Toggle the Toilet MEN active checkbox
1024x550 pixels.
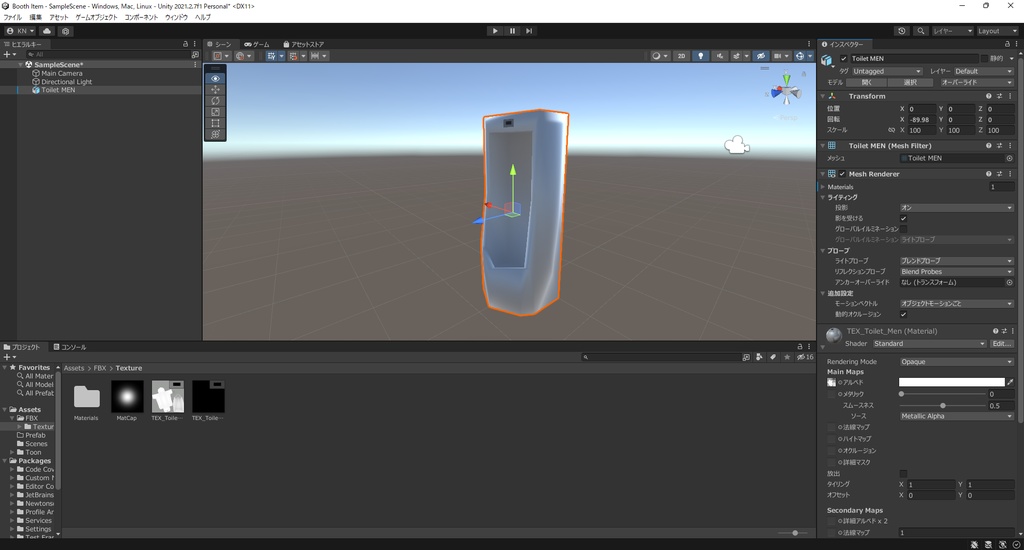click(x=843, y=59)
